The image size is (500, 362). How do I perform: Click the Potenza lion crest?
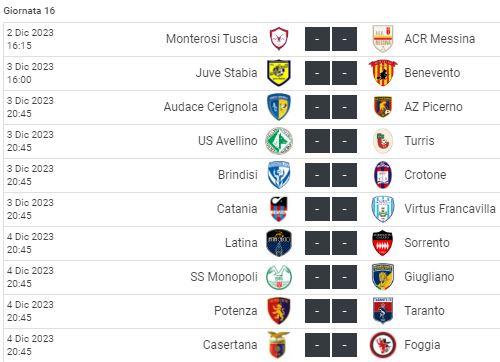[x=279, y=311]
